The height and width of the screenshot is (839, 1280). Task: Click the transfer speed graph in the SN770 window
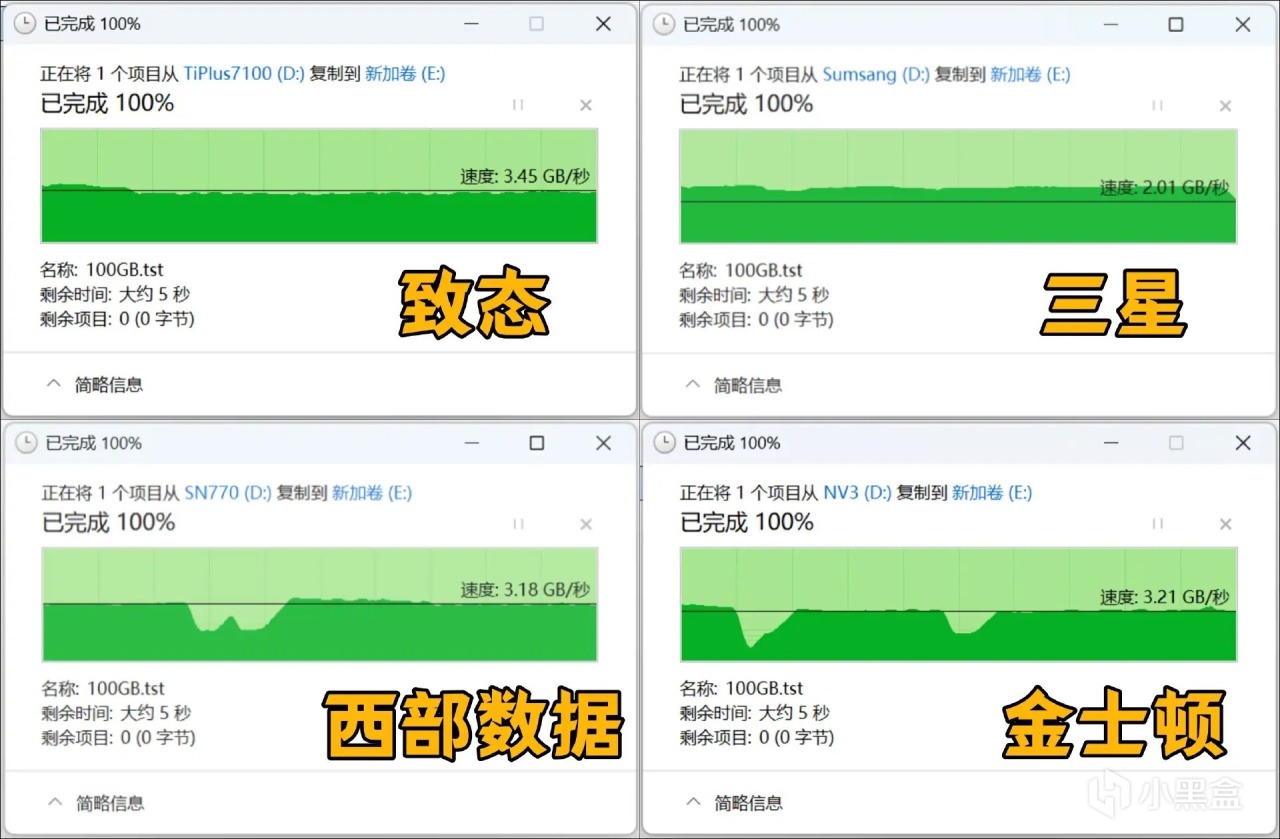click(x=319, y=604)
